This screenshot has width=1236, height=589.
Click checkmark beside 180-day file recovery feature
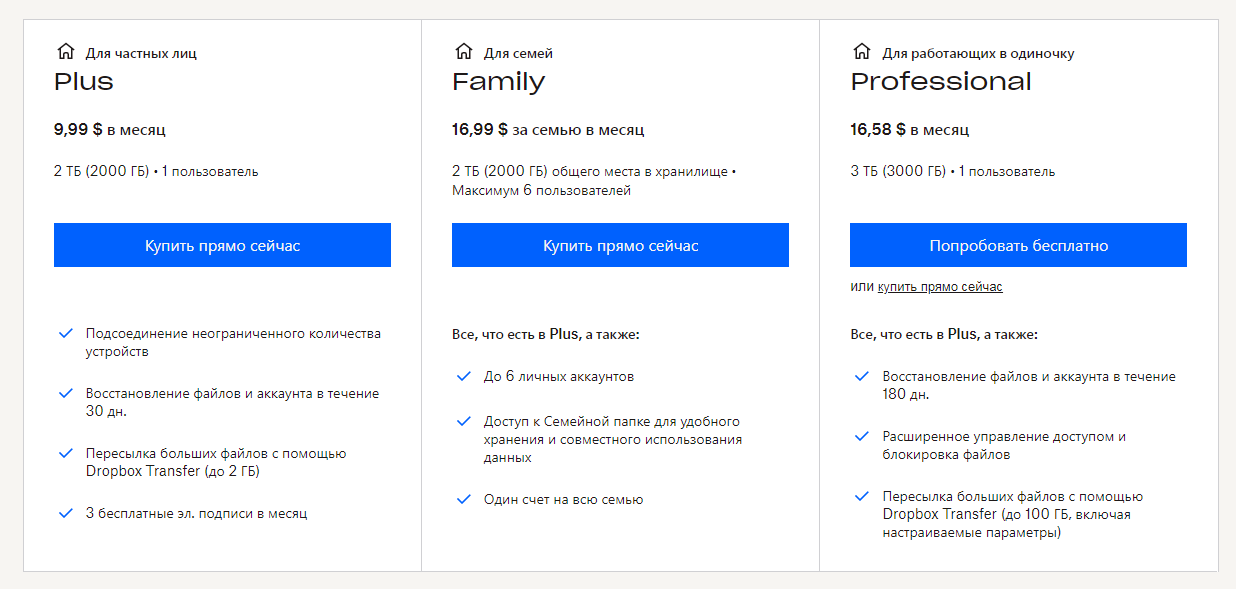(x=862, y=377)
